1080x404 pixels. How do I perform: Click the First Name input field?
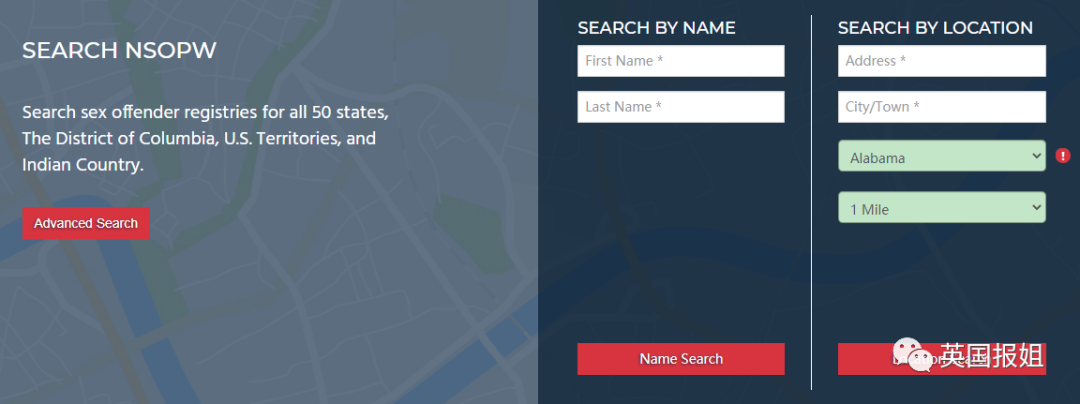[681, 61]
